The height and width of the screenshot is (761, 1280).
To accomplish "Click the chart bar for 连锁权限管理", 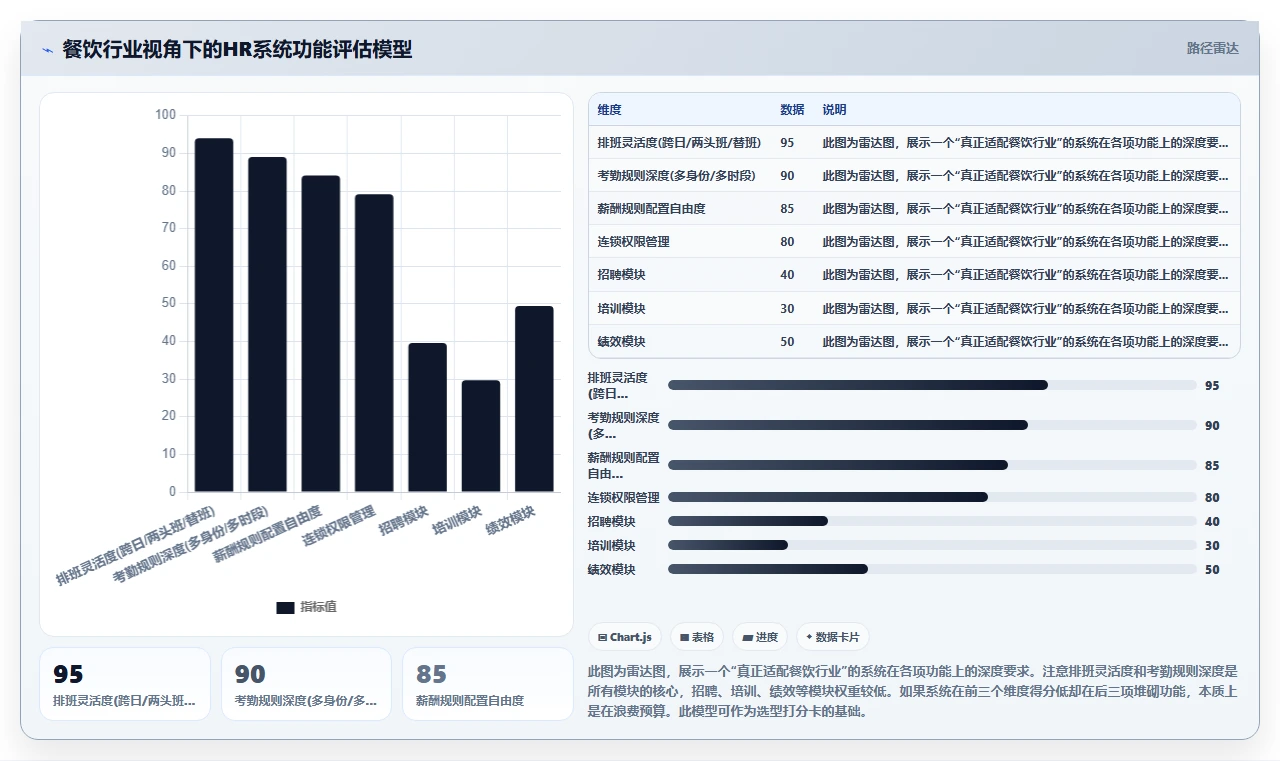I will [374, 343].
